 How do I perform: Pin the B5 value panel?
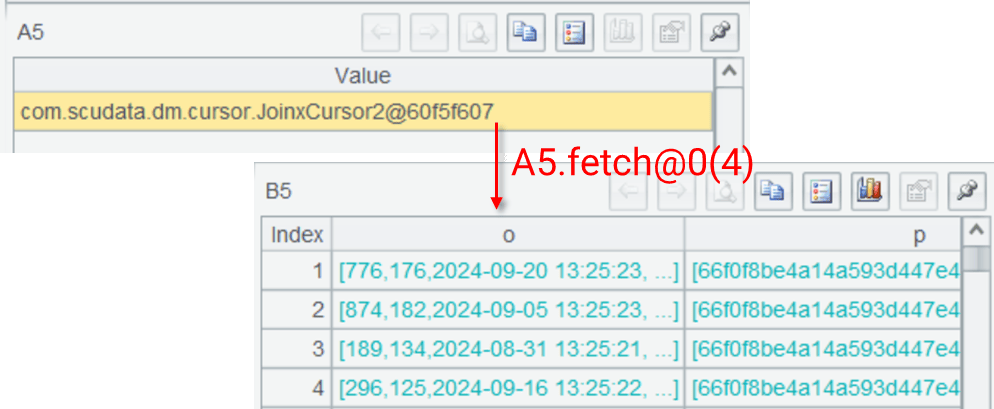tap(967, 192)
